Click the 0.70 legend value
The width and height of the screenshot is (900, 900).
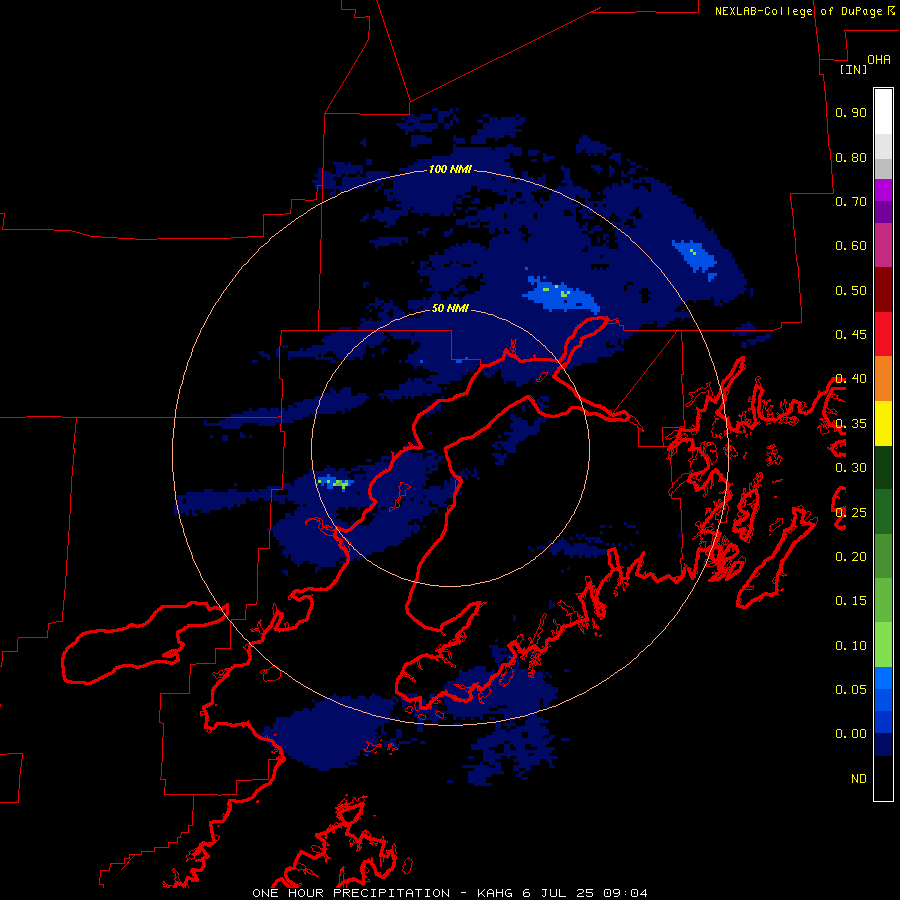(851, 201)
